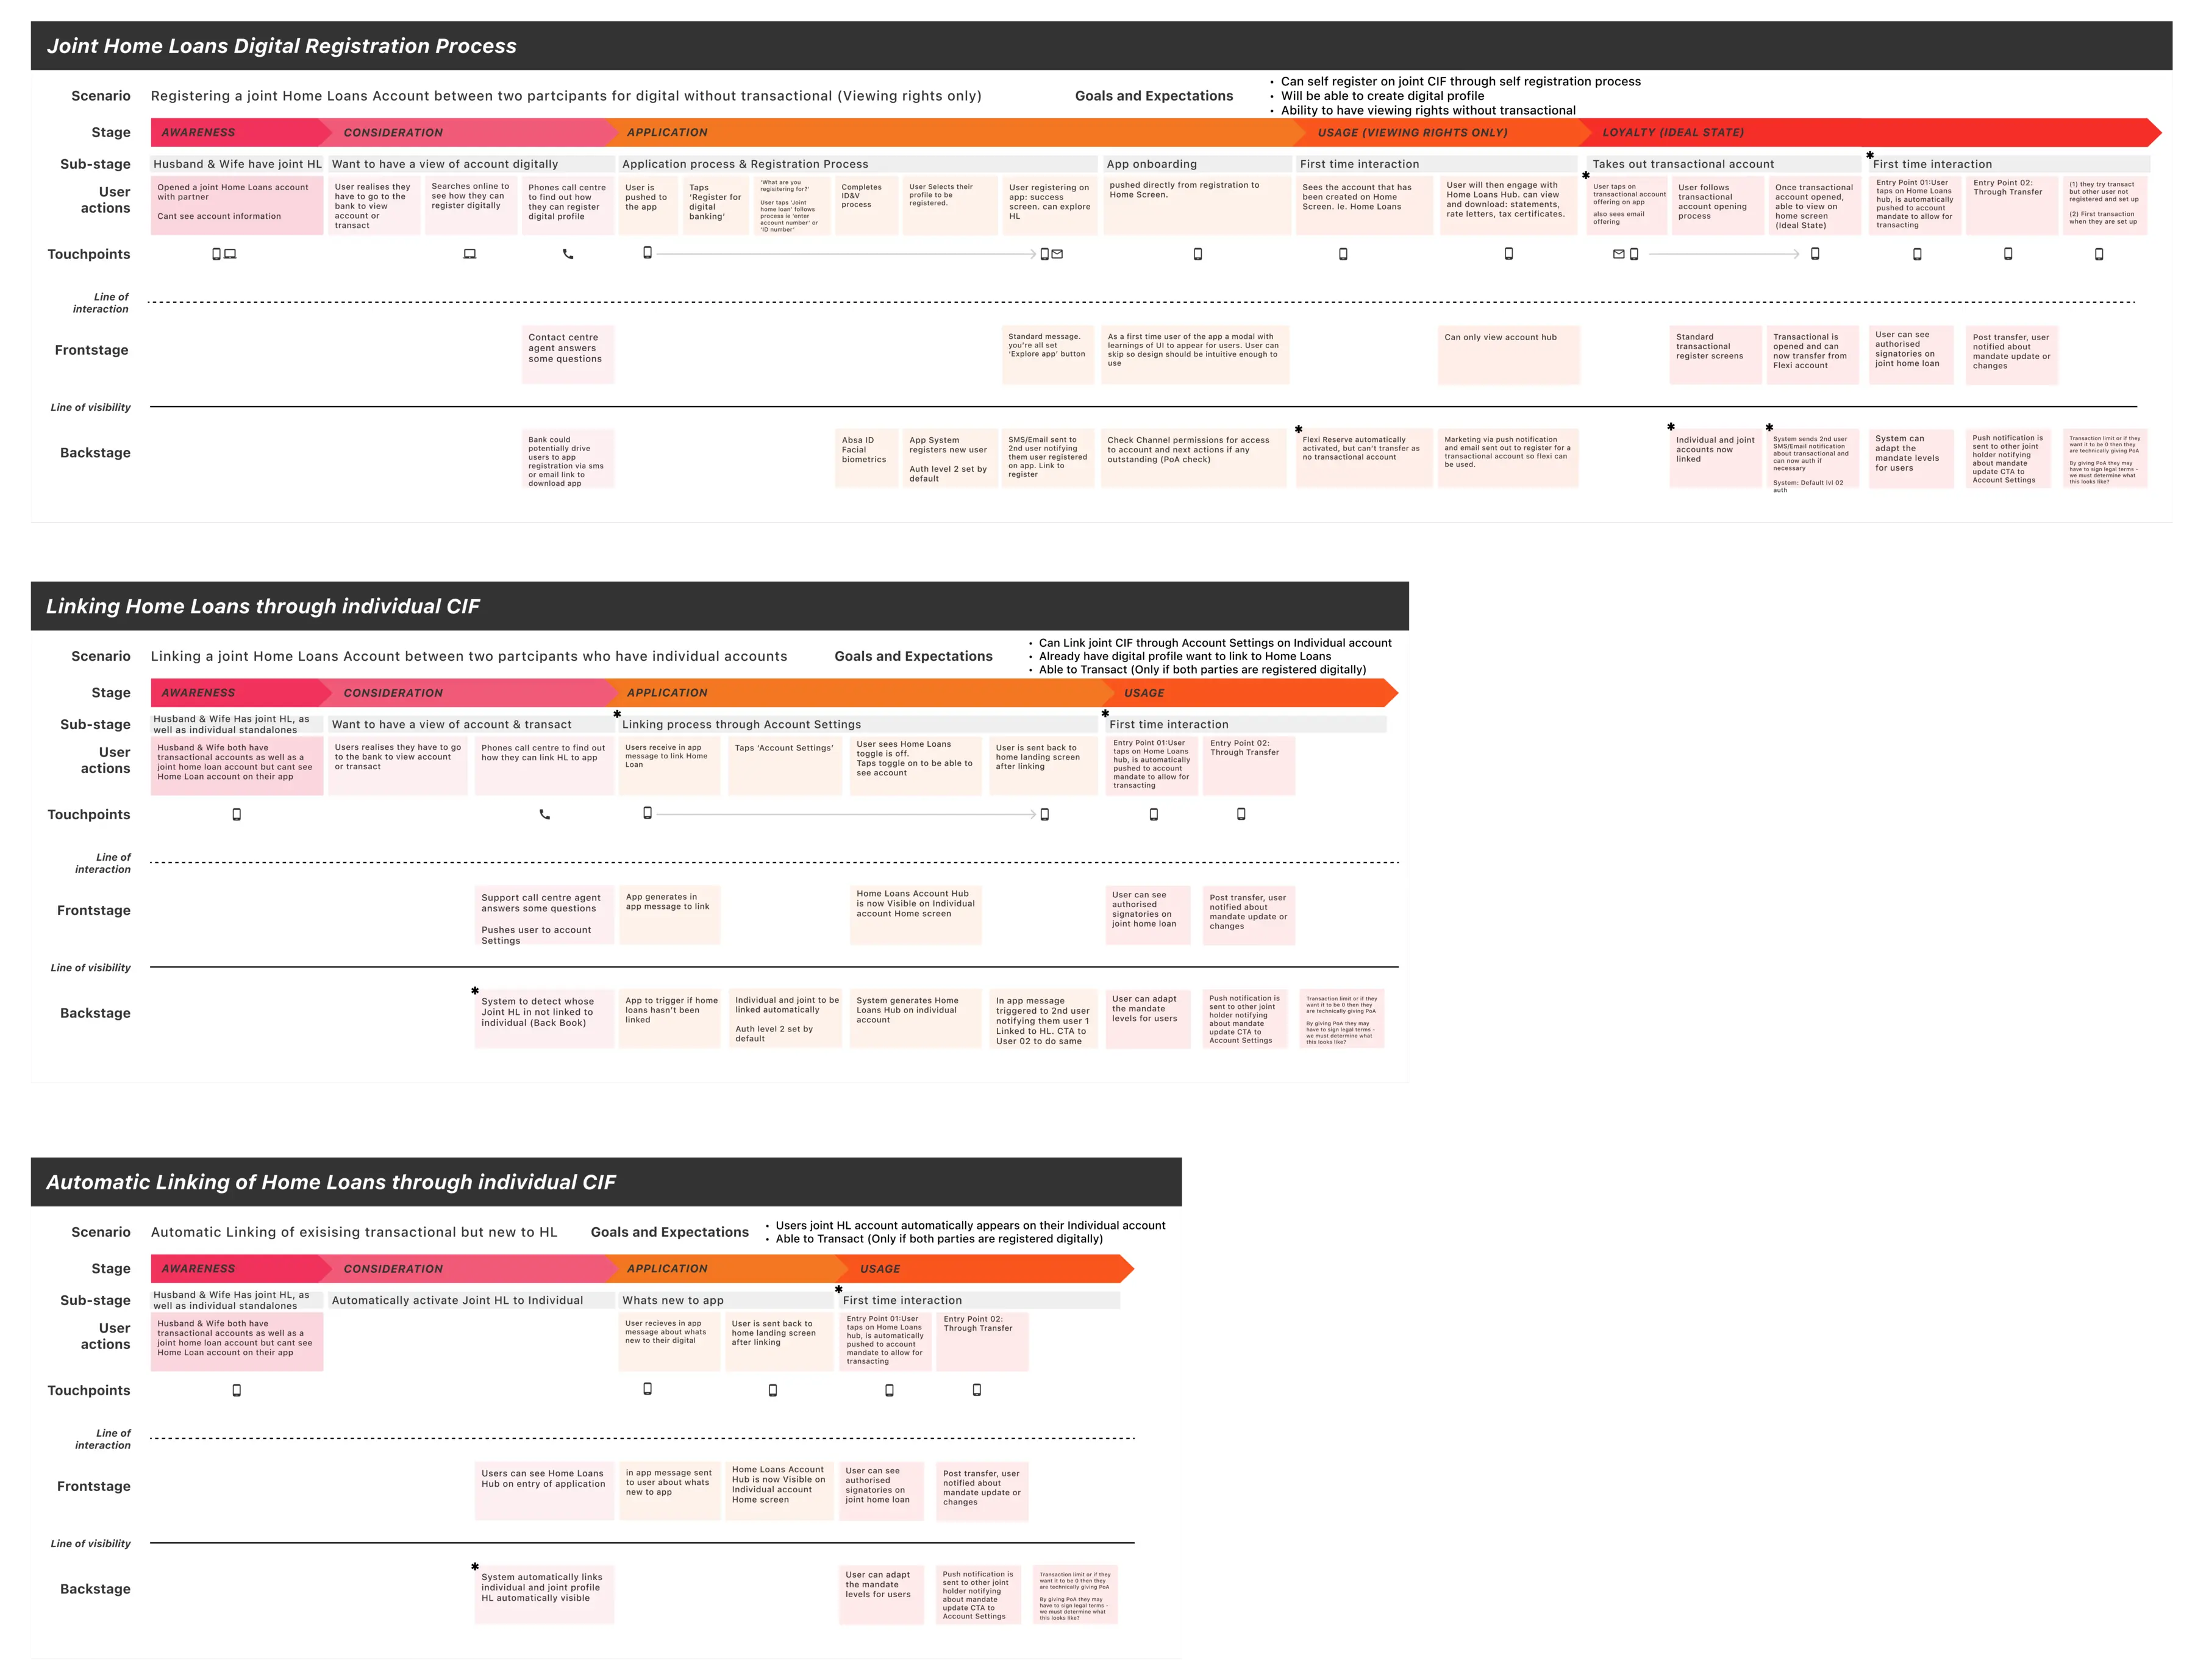Select AWARENESS stage in Joint Home Loans Digital Registration
This screenshot has width=2195, height=1680.
[x=240, y=132]
